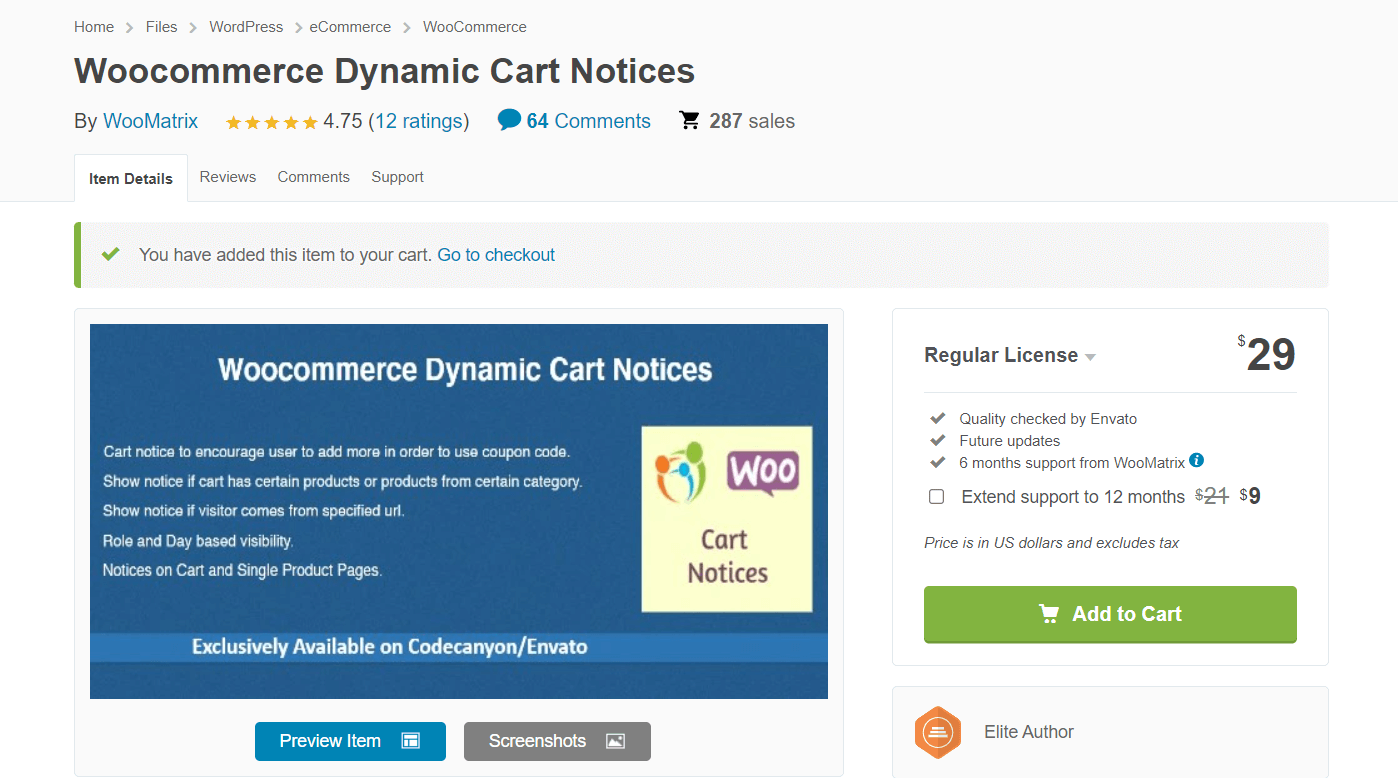
Task: Click the Preview Item button
Action: coord(350,741)
